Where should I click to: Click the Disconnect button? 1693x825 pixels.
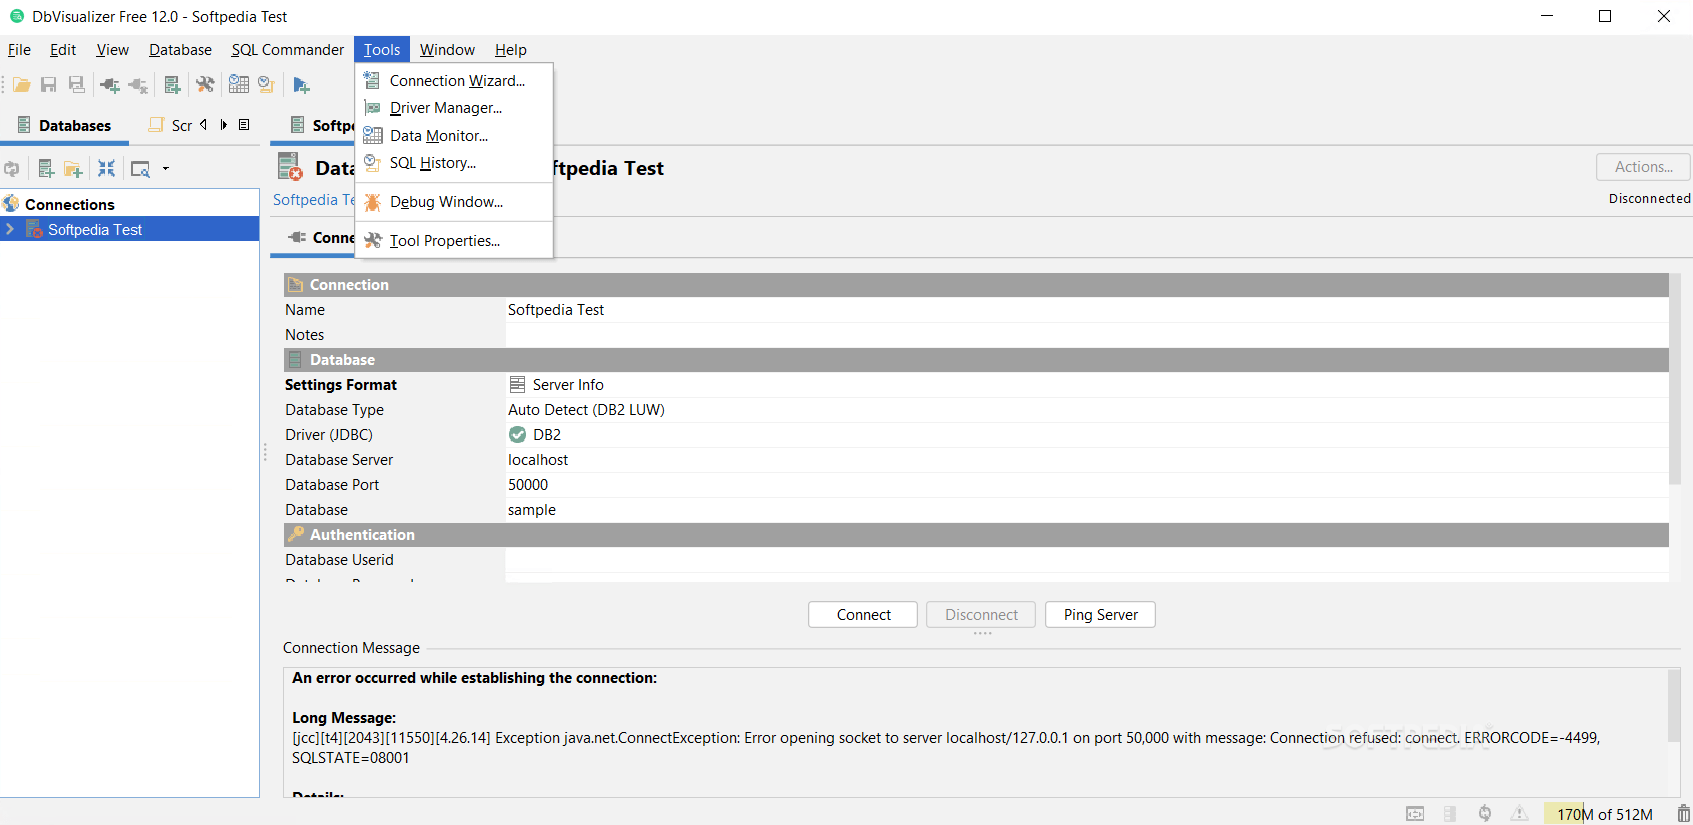pos(981,615)
